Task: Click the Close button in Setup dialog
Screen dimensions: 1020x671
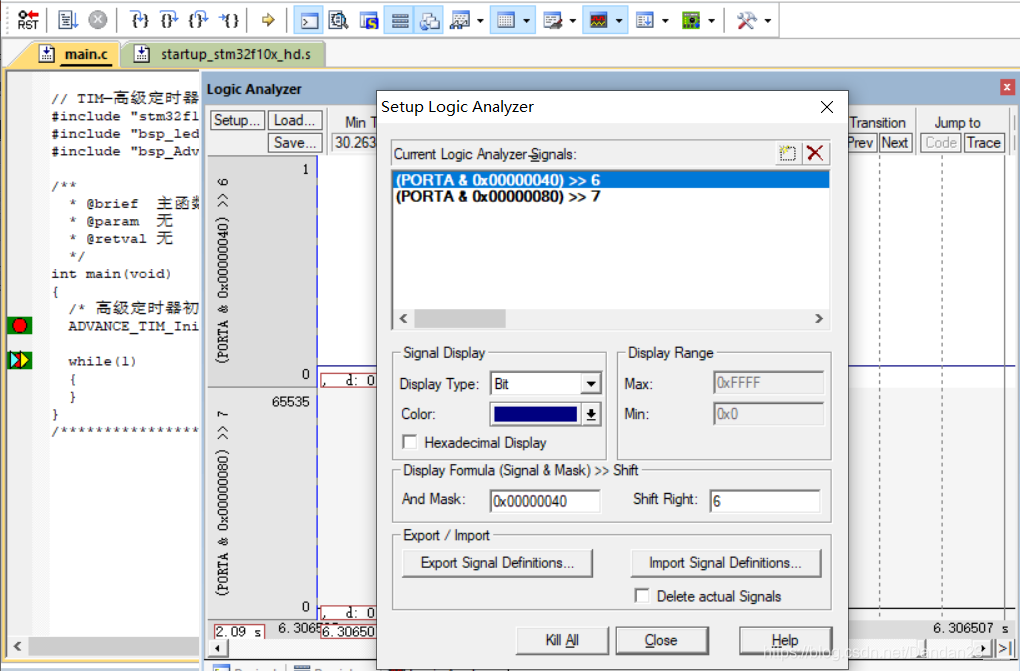Action: (661, 640)
